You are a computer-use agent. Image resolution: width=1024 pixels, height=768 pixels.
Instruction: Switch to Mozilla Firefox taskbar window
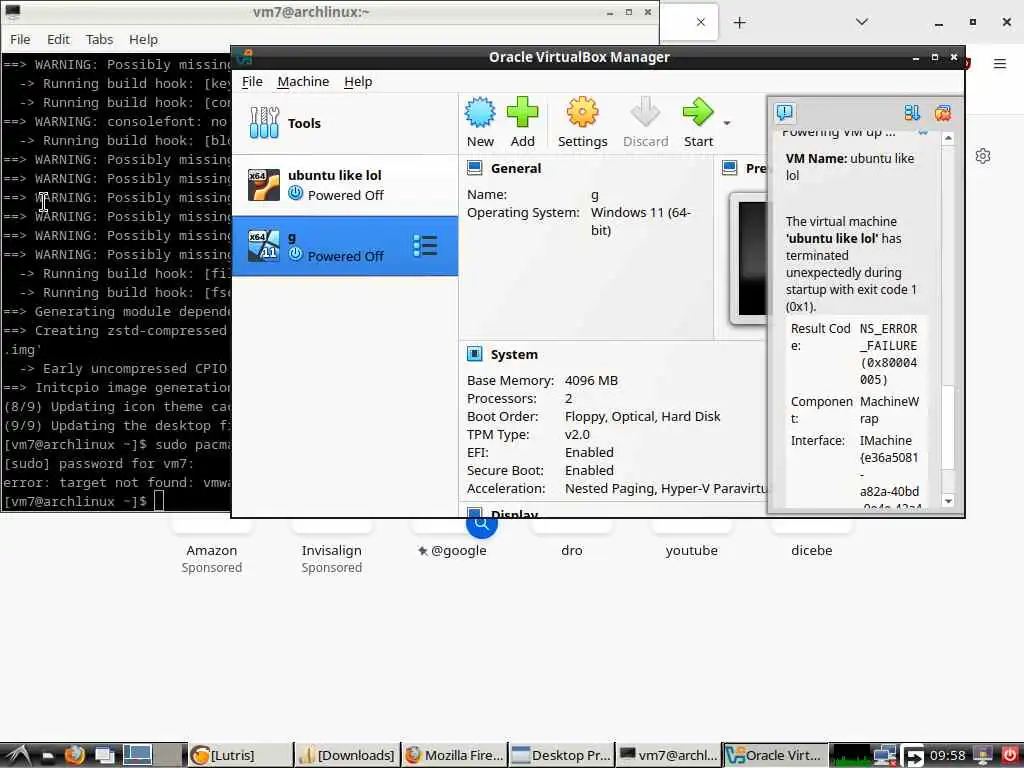pyautogui.click(x=455, y=755)
